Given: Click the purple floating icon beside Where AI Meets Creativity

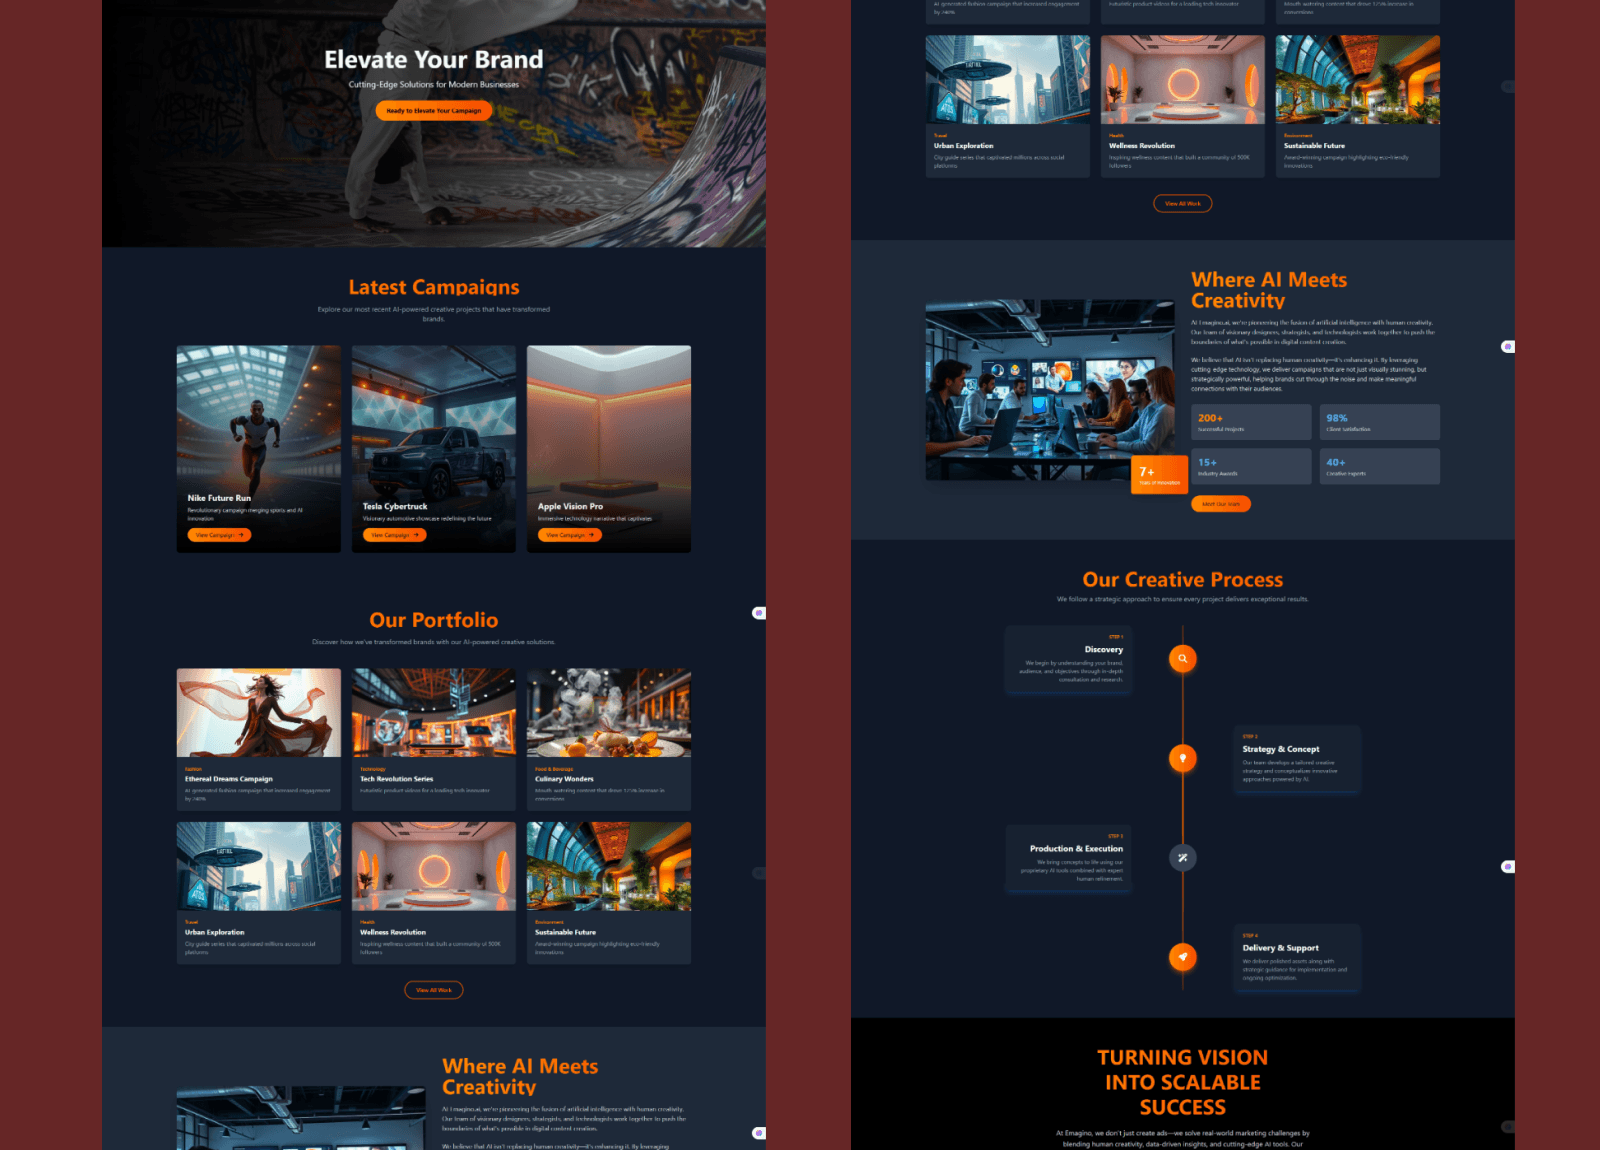Looking at the screenshot, I should click(x=1508, y=347).
